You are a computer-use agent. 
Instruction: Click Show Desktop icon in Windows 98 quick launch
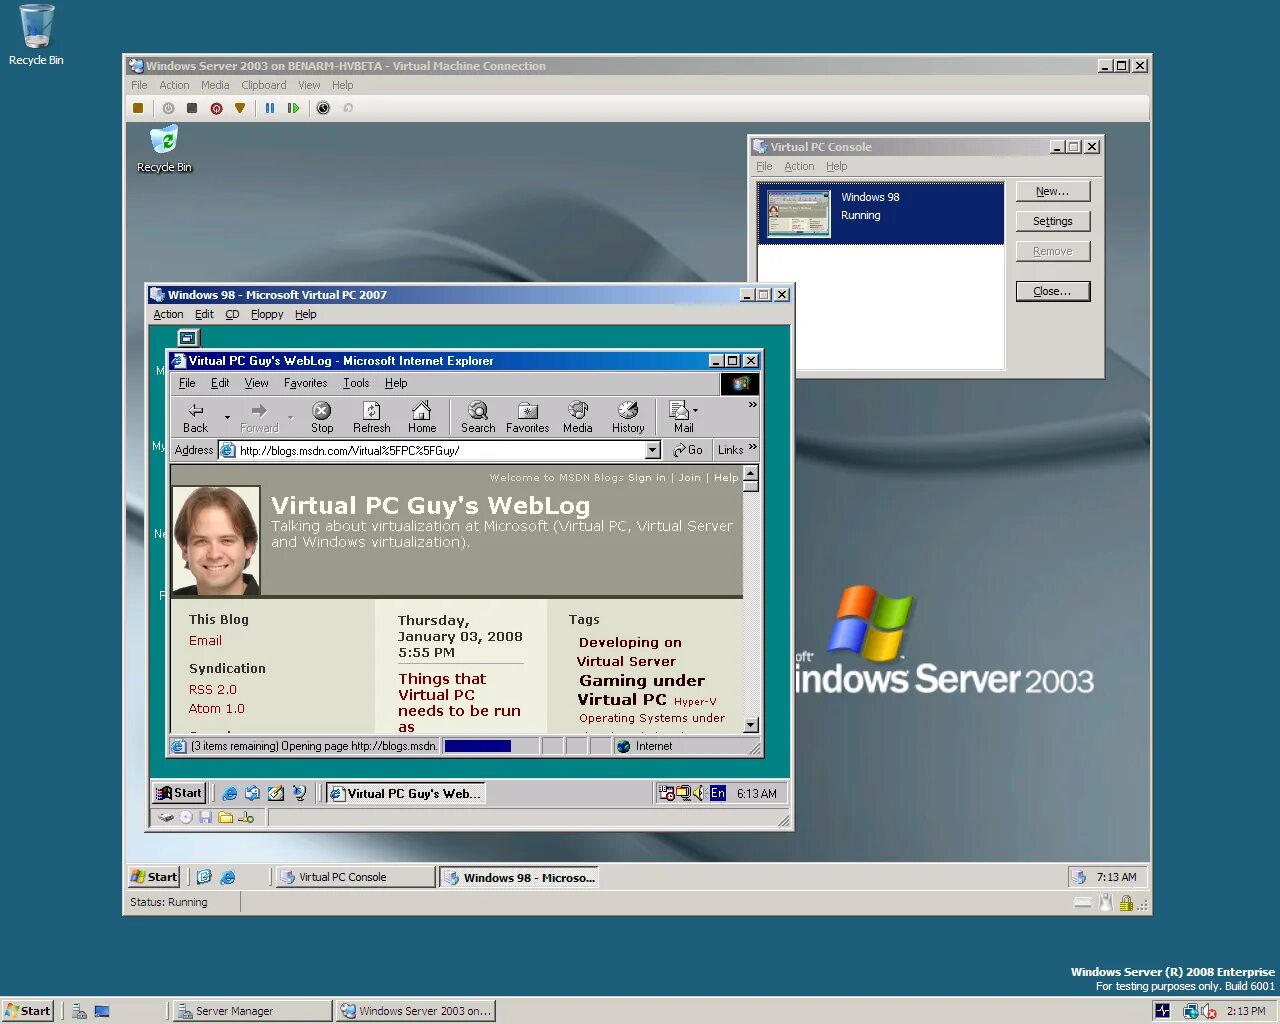276,793
